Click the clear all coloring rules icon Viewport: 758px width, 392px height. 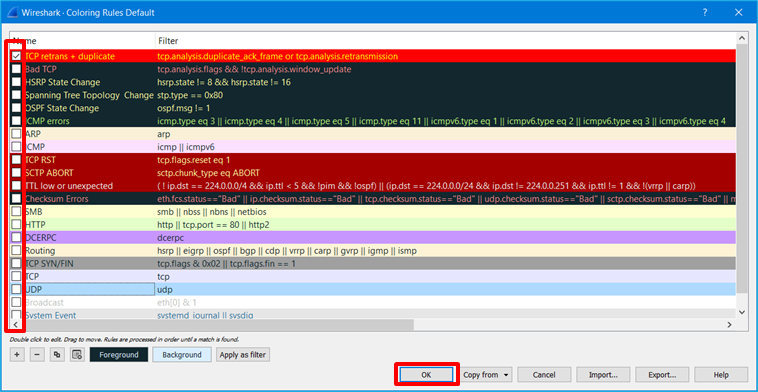click(x=77, y=355)
